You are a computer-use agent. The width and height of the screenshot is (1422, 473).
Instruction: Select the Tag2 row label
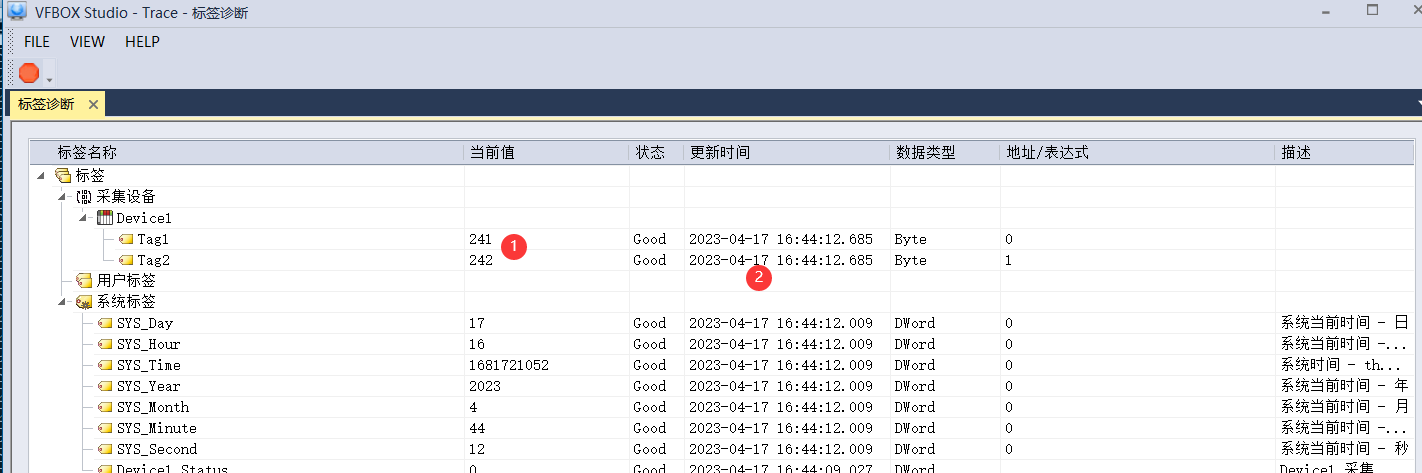pos(153,260)
